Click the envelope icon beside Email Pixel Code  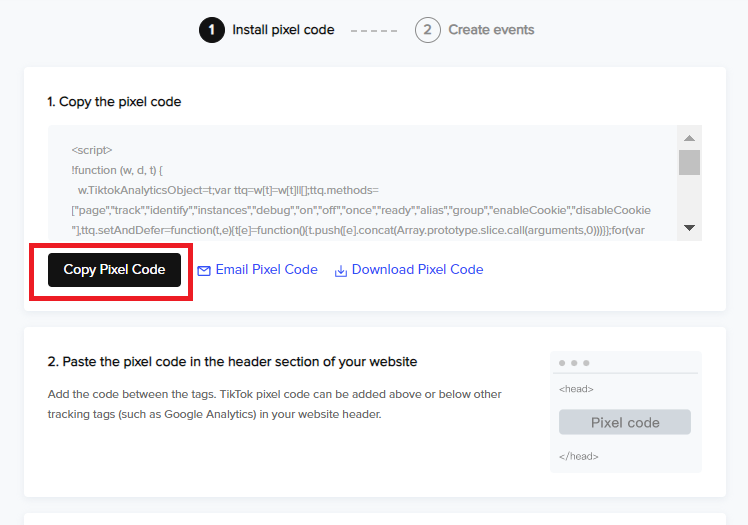pos(204,271)
